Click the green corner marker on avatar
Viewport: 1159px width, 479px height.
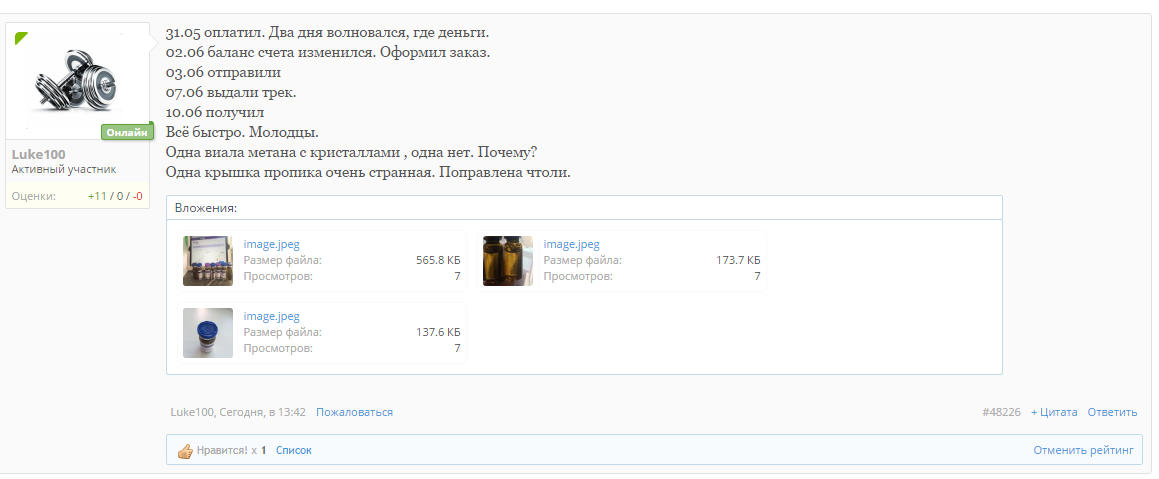click(20, 37)
